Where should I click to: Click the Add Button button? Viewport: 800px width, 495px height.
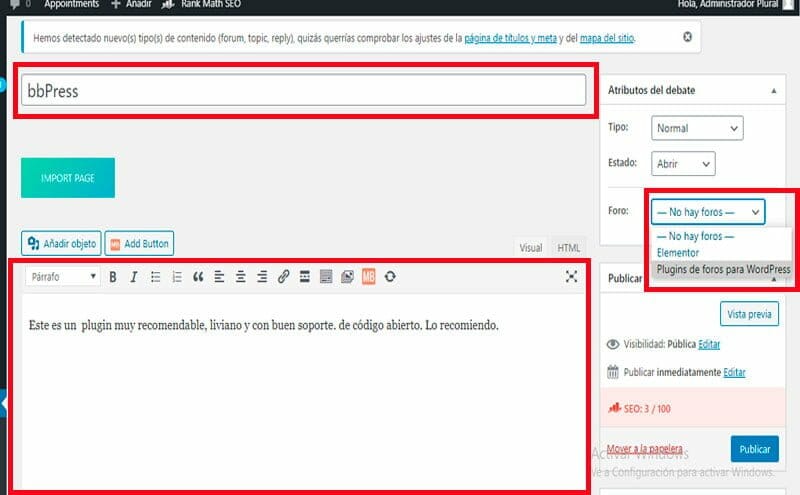click(x=139, y=243)
